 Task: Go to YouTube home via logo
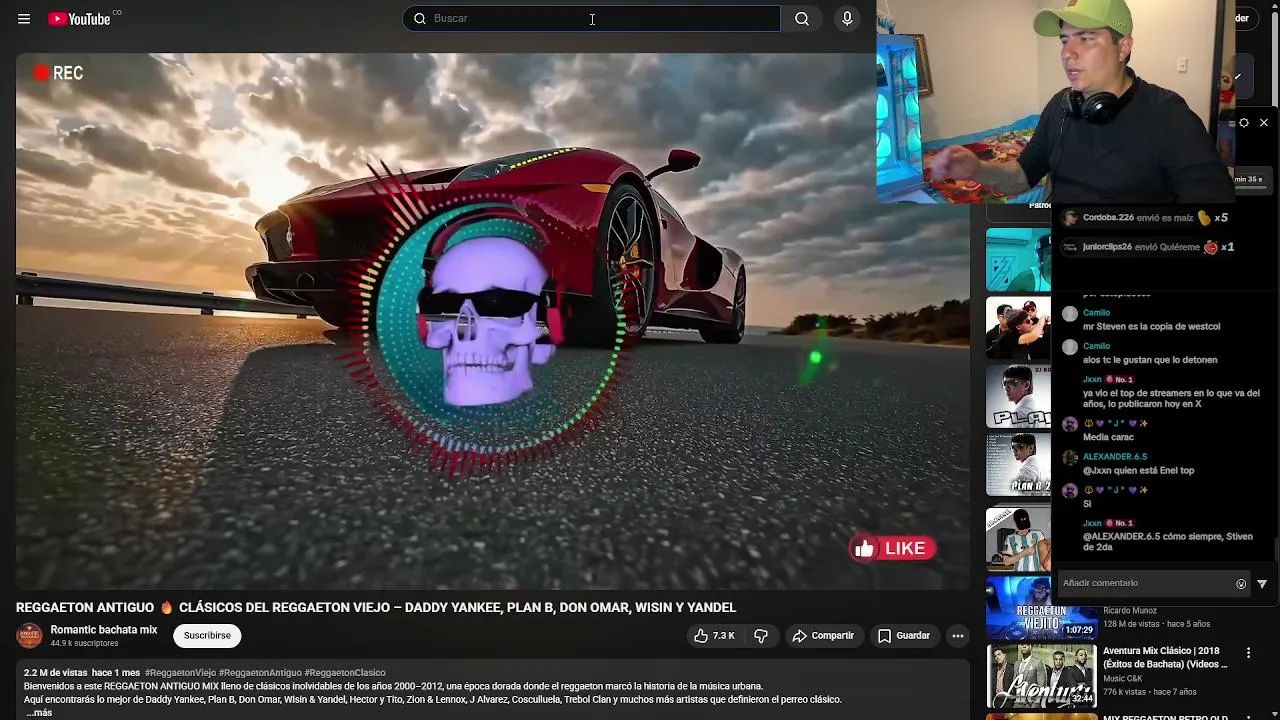(79, 19)
